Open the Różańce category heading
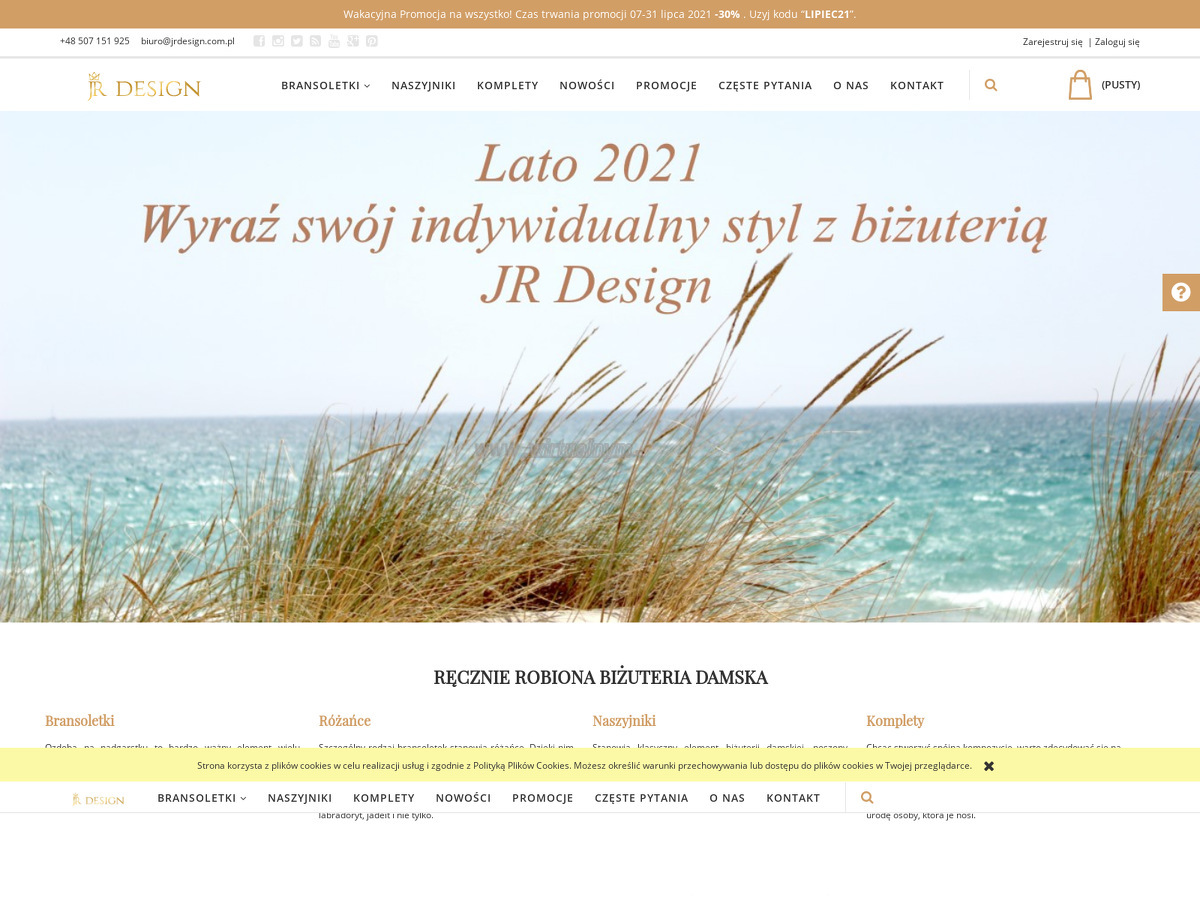This screenshot has height=899, width=1200. coord(345,721)
